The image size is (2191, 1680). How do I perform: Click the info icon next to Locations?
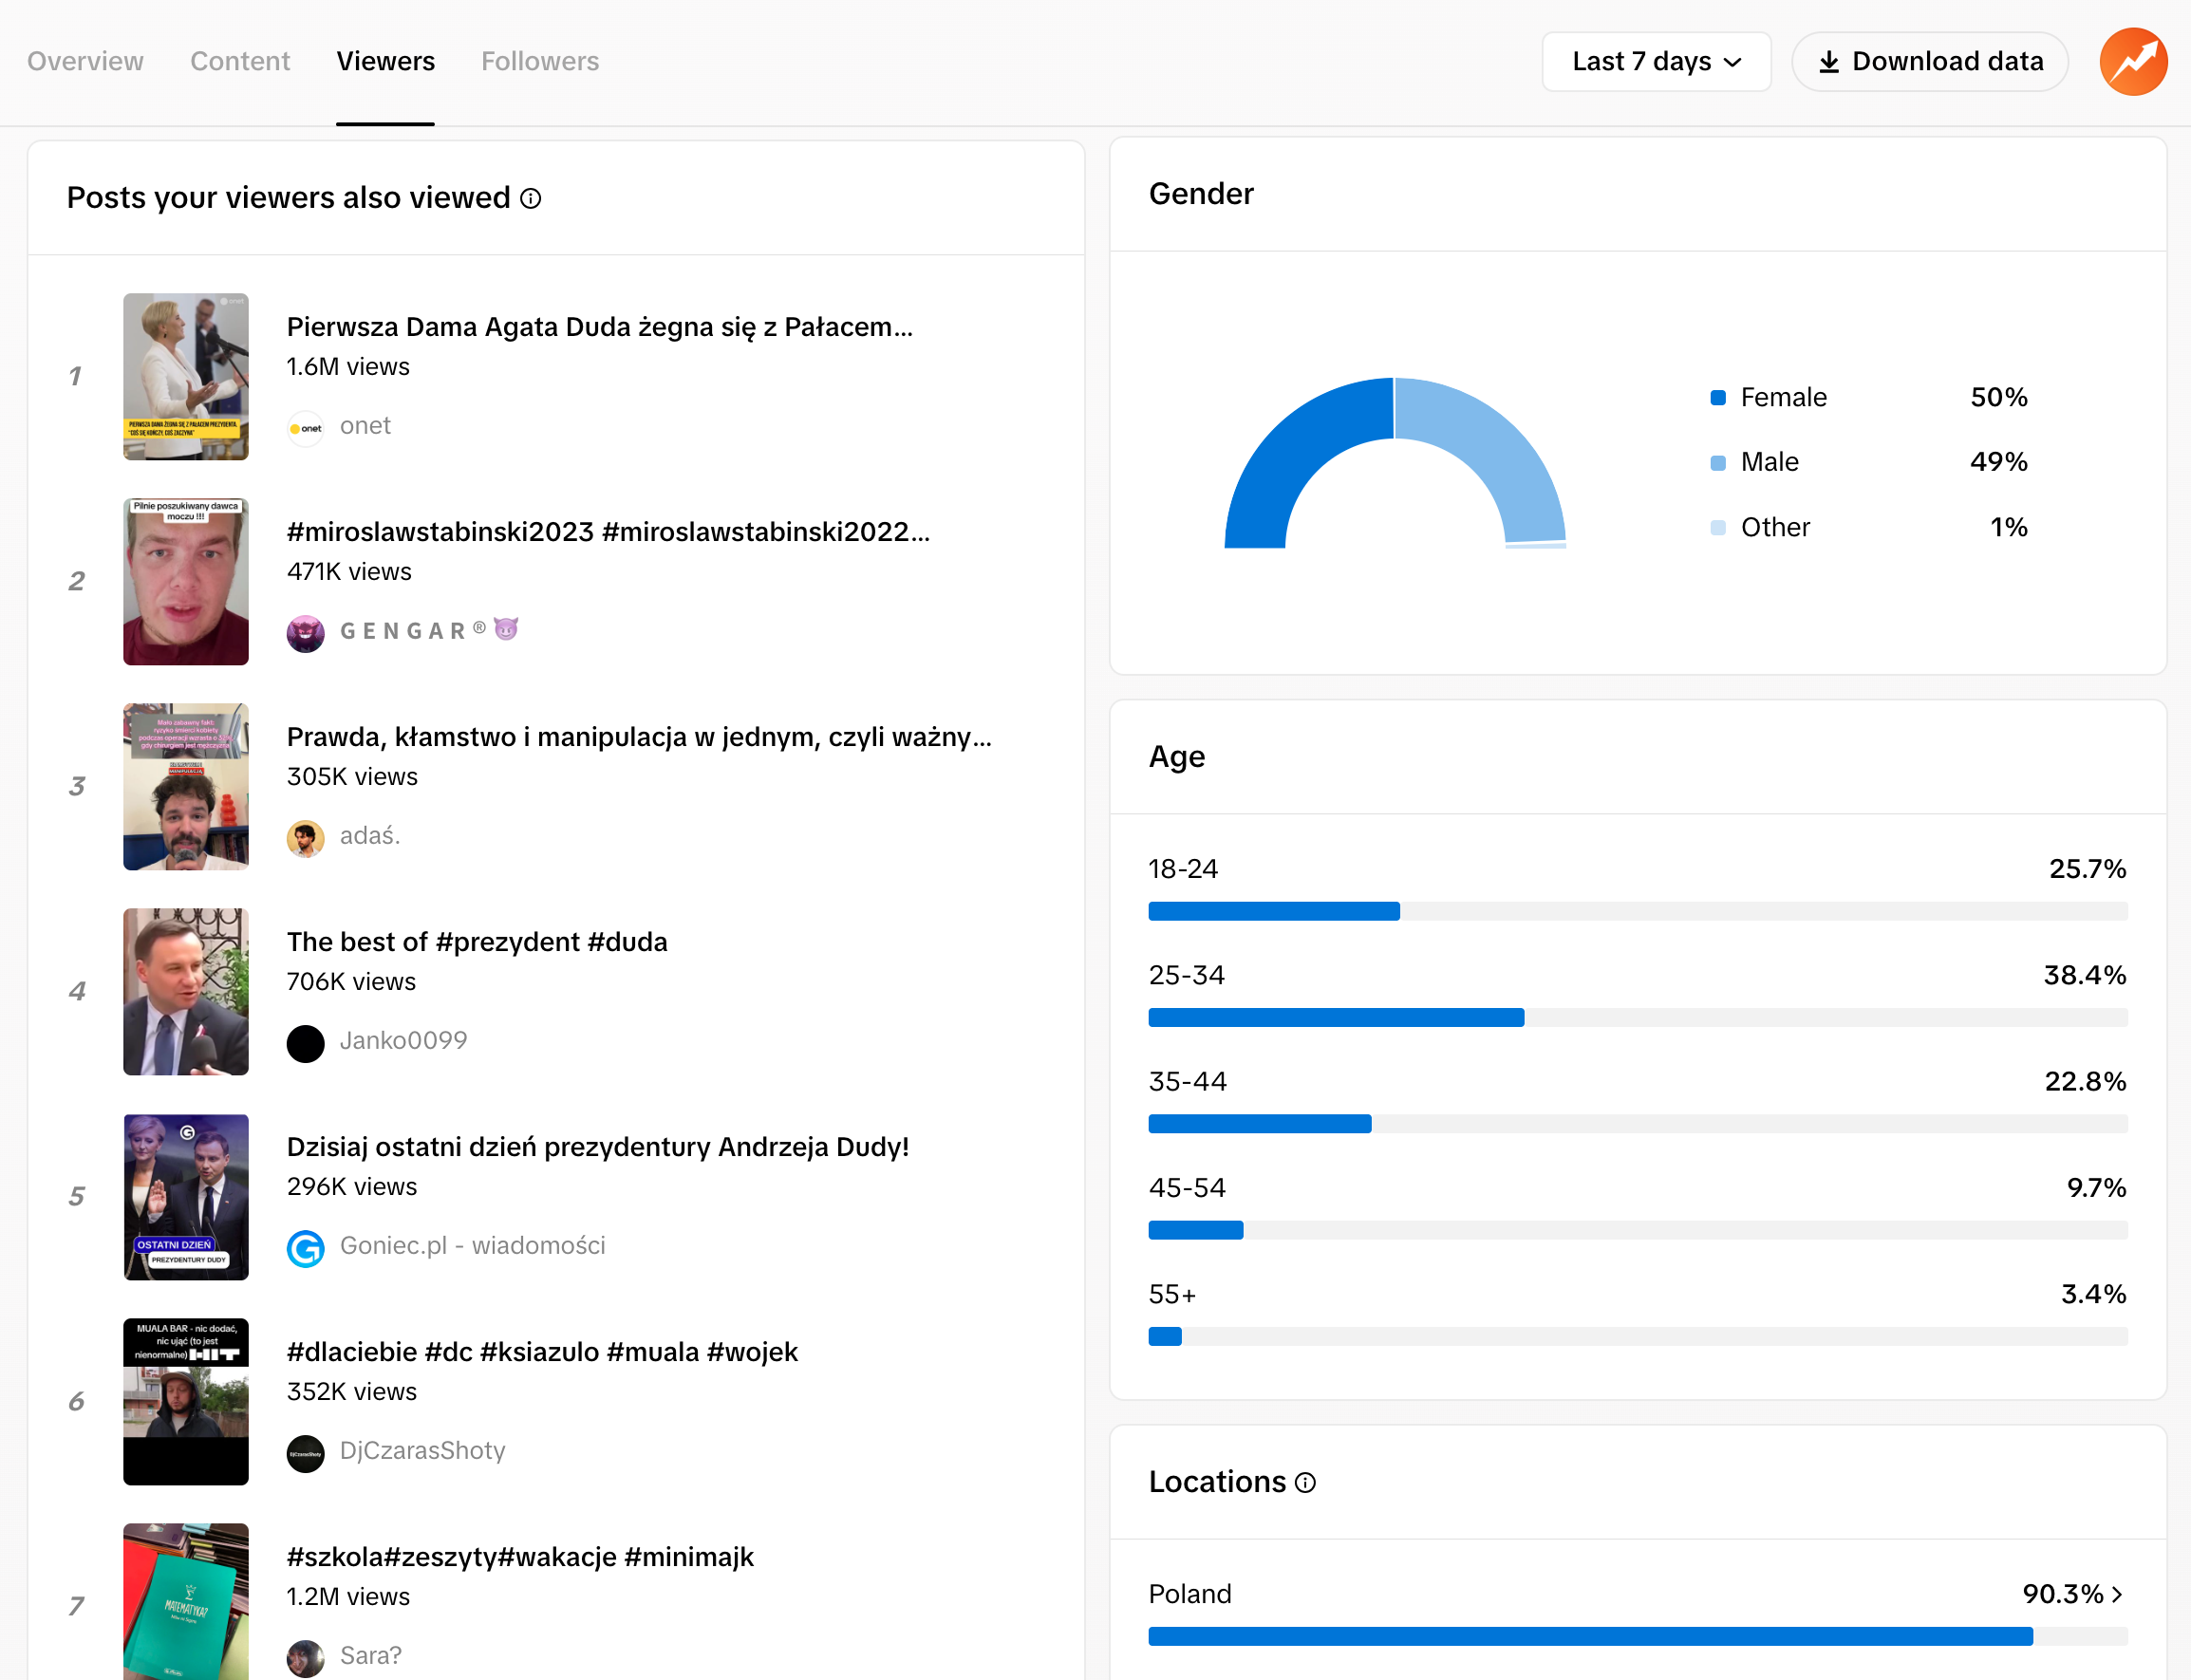[1306, 1483]
